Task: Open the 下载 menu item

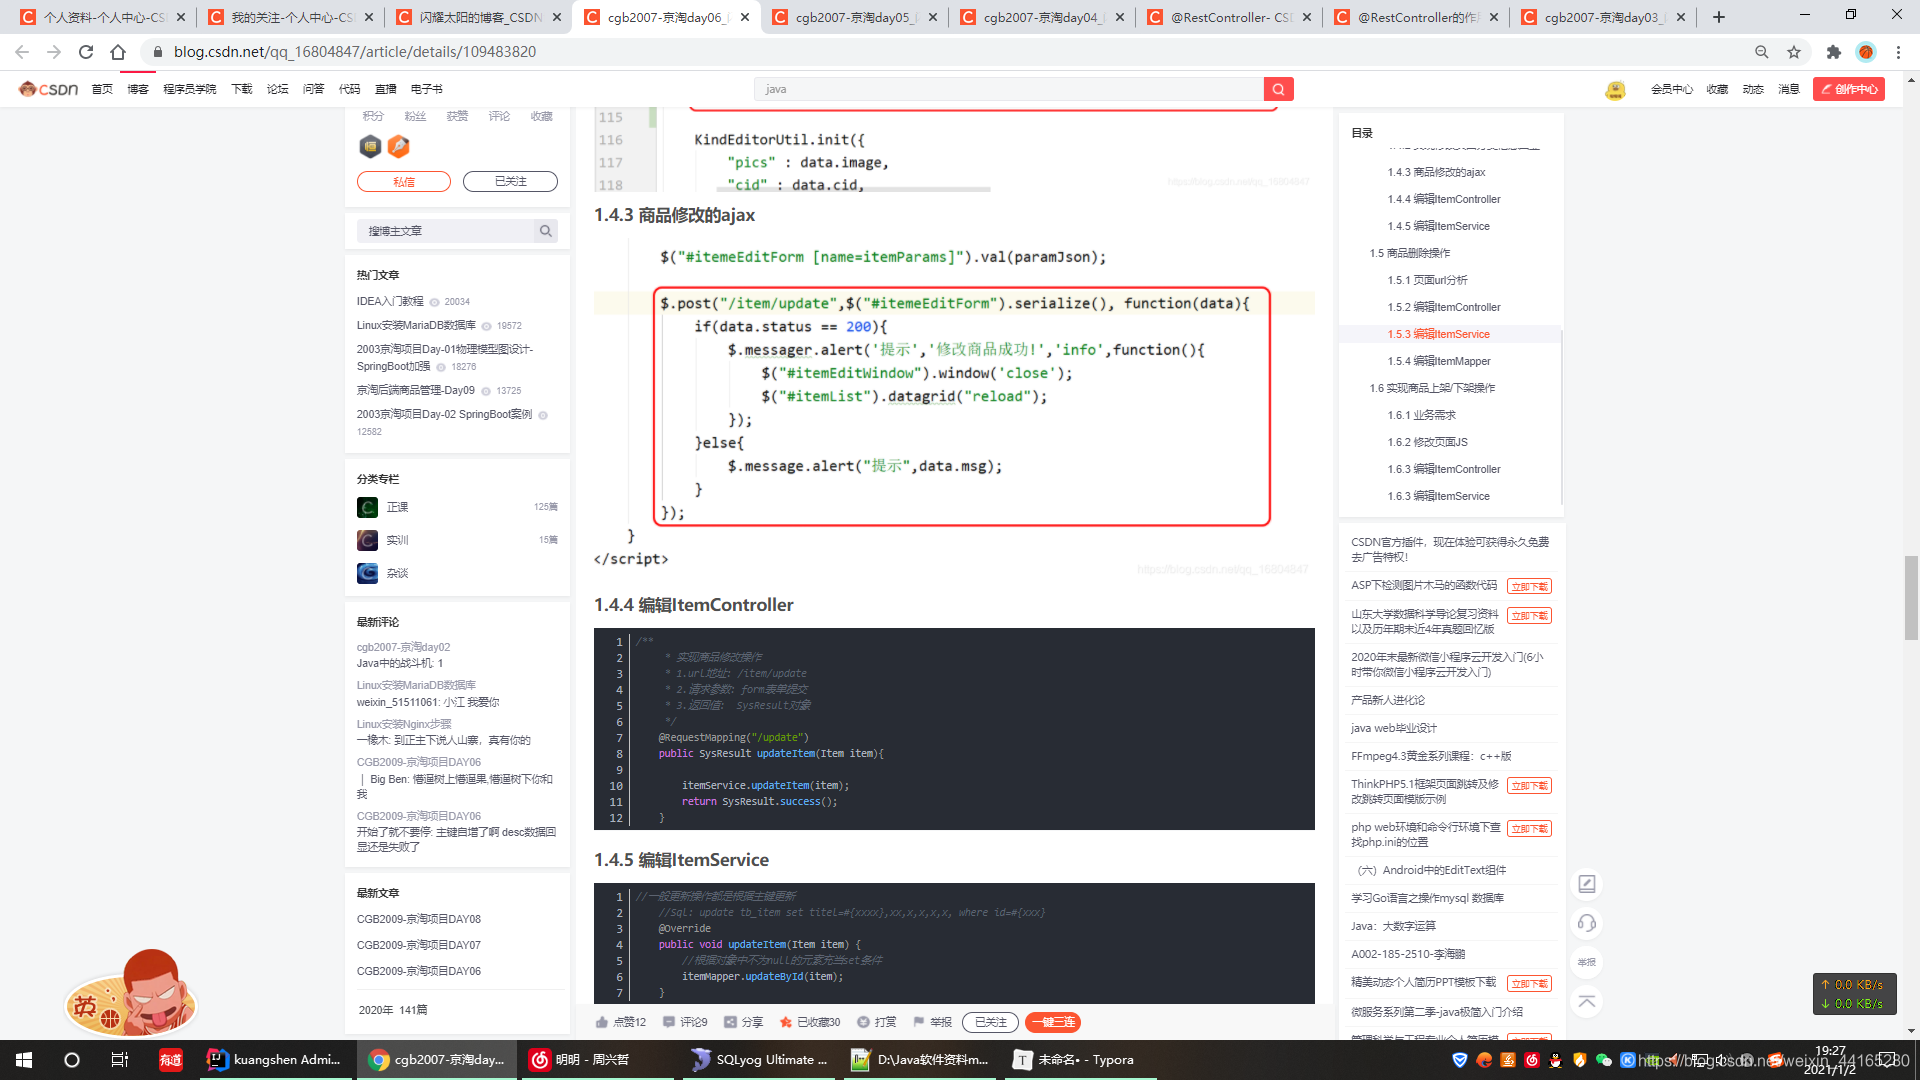Action: [x=242, y=89]
